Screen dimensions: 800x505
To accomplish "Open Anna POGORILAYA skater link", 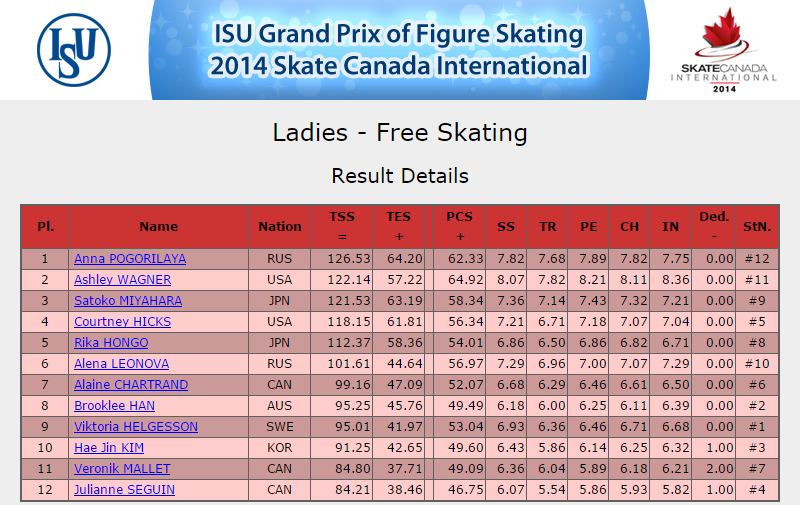I will [130, 259].
